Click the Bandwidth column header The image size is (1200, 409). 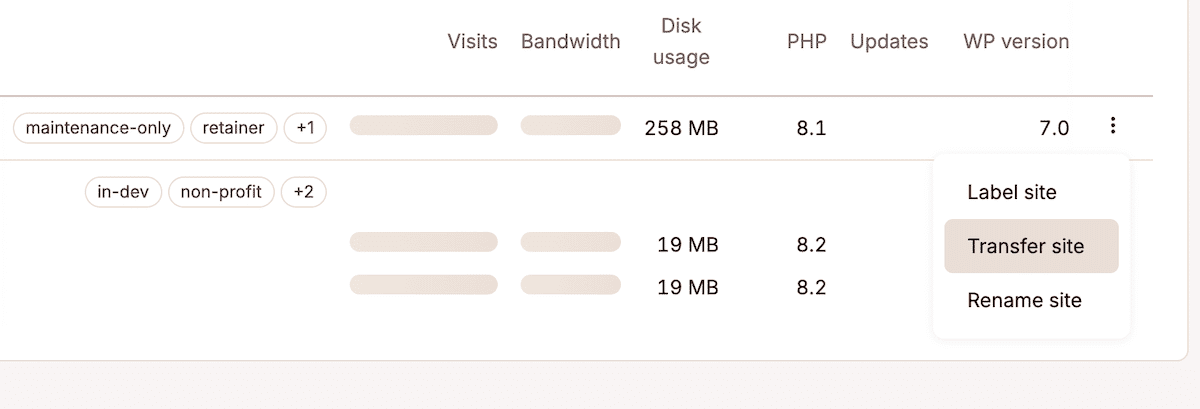click(x=571, y=41)
